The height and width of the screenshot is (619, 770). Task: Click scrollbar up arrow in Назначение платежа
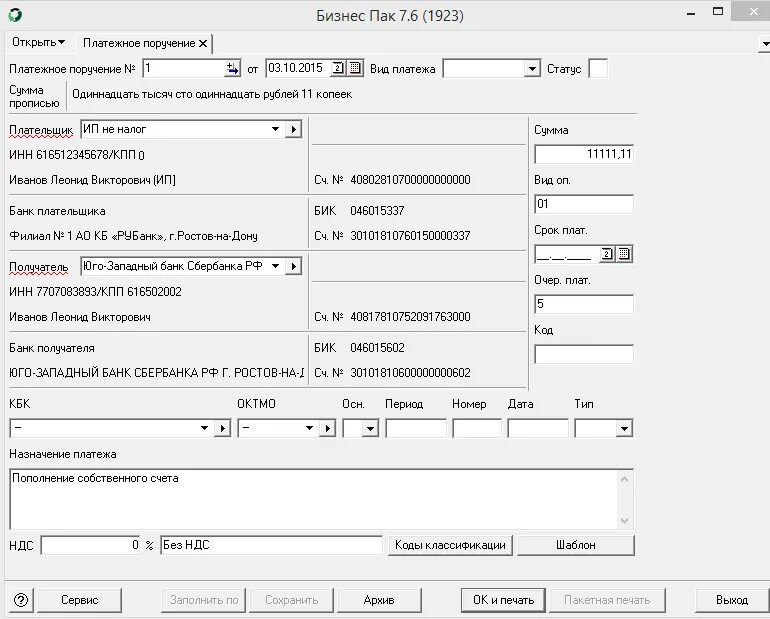point(625,479)
